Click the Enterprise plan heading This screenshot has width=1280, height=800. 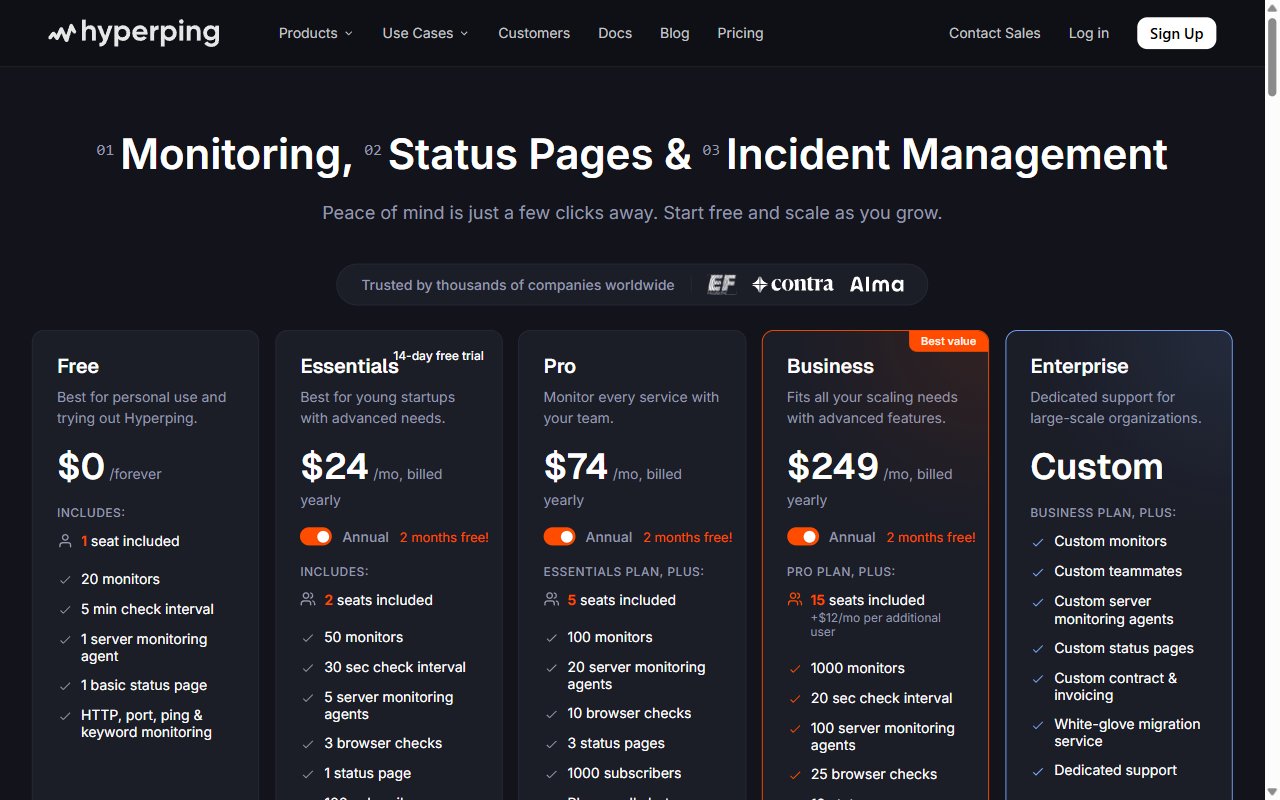1080,366
